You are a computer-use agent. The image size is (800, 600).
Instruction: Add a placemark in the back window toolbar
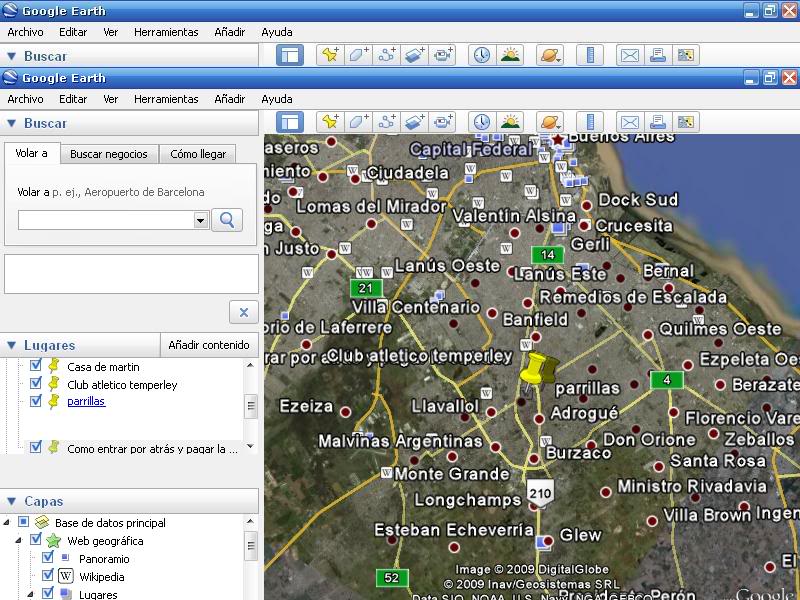330,55
